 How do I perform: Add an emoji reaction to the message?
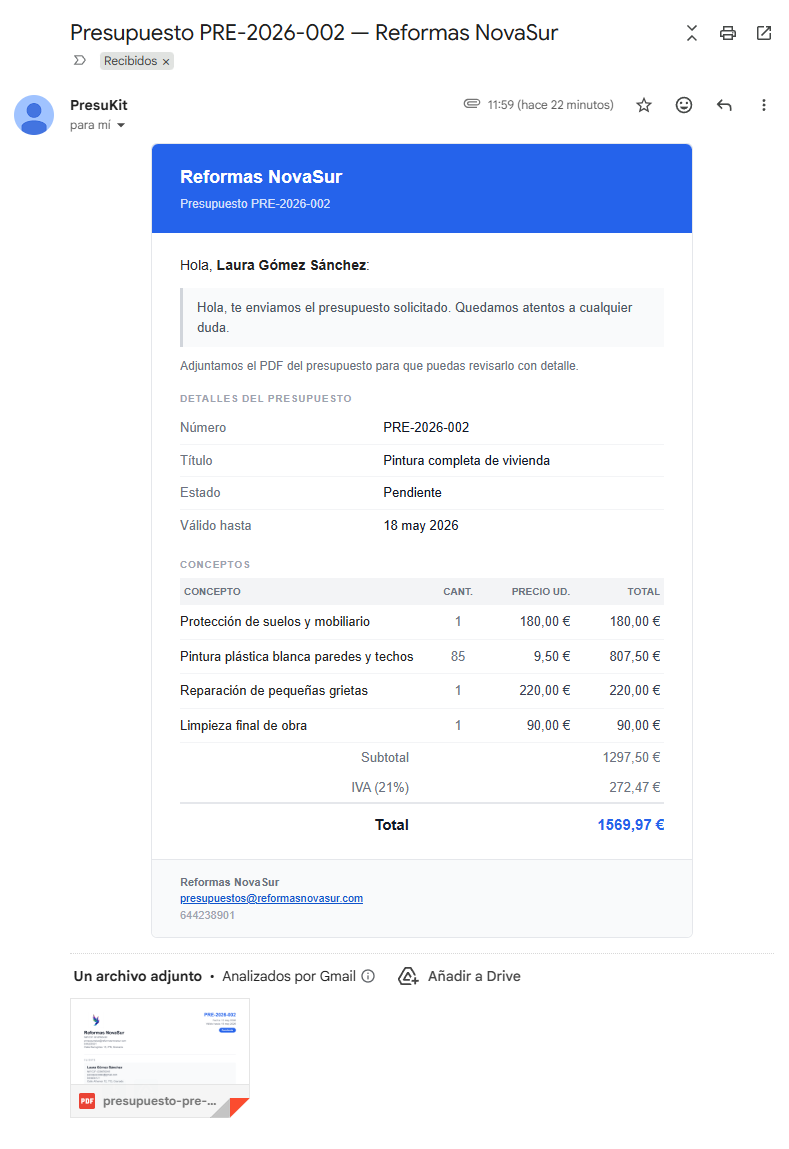pyautogui.click(x=683, y=105)
